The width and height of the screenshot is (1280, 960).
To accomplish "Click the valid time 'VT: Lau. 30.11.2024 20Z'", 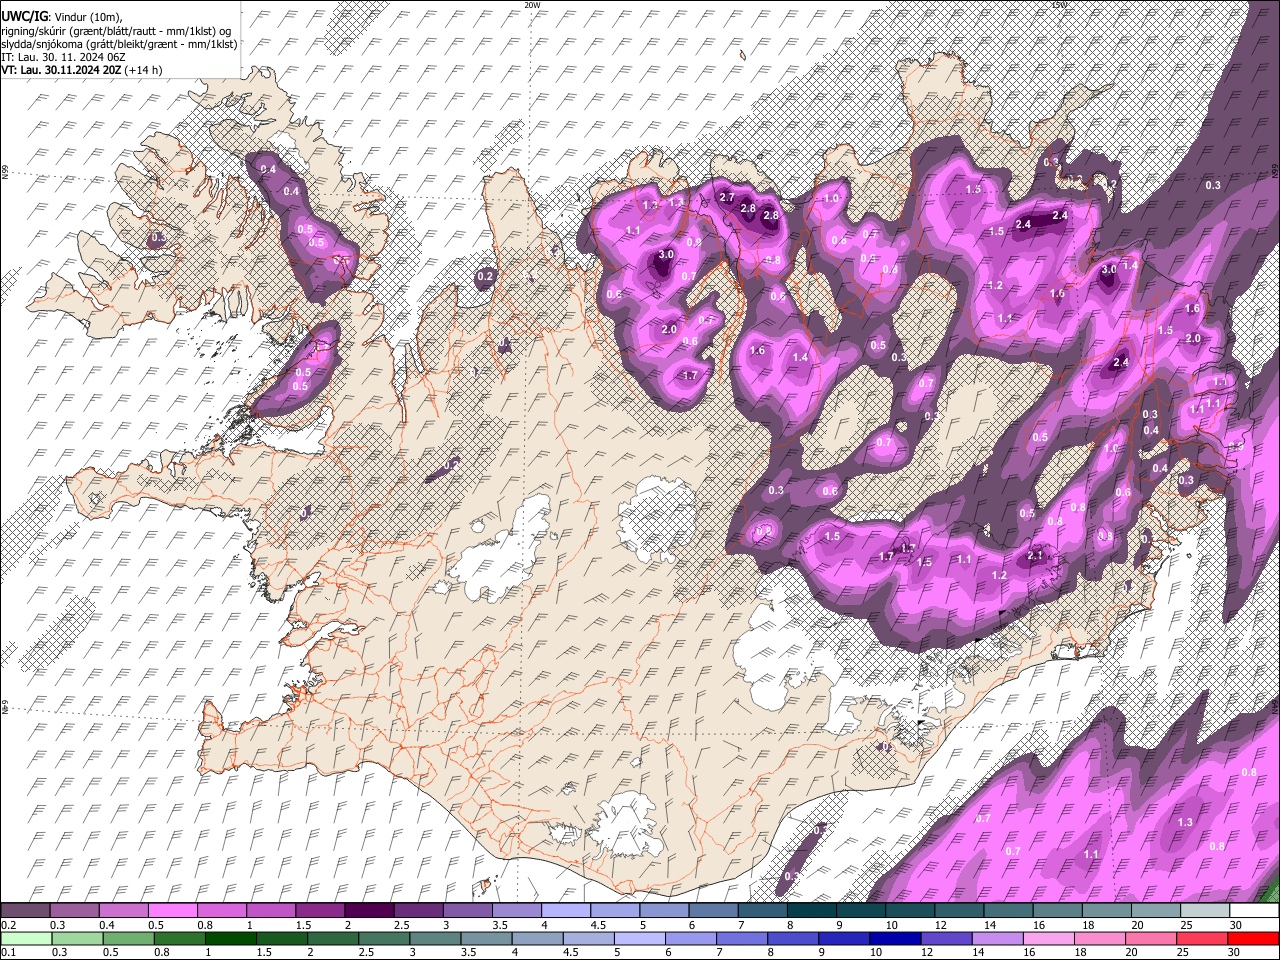I will point(62,70).
